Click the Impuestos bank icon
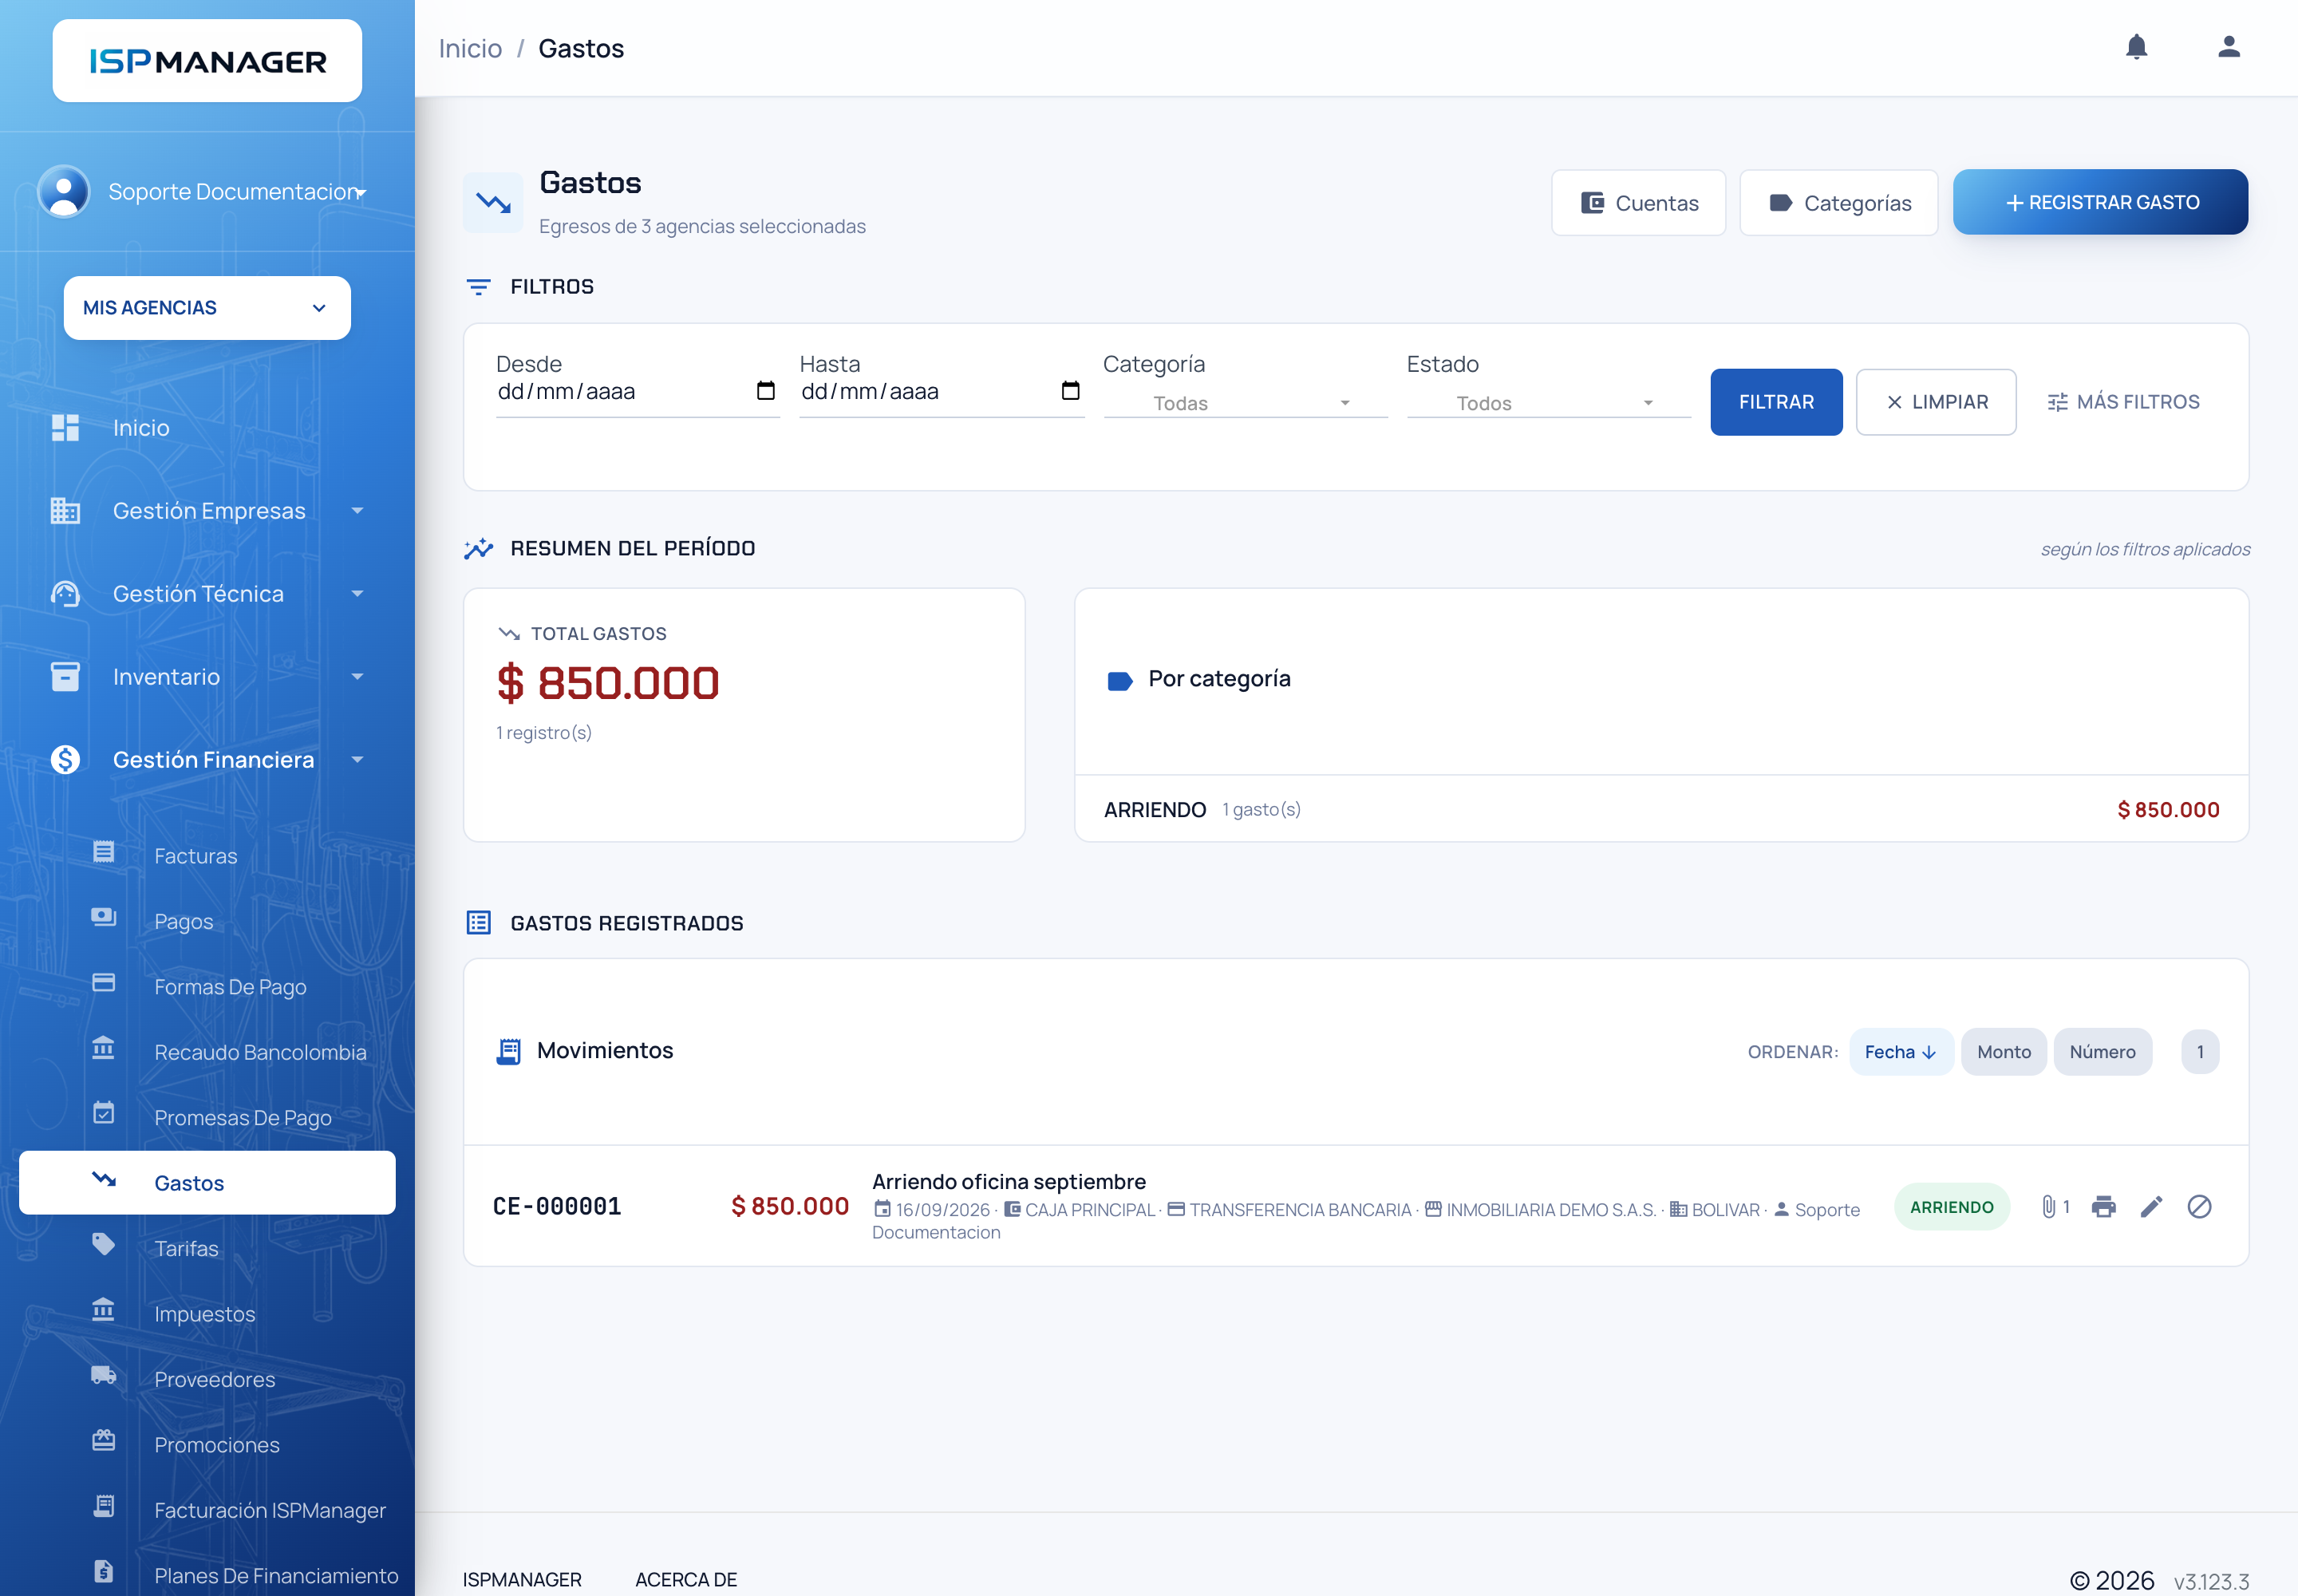Viewport: 2298px width, 1596px height. [x=104, y=1310]
